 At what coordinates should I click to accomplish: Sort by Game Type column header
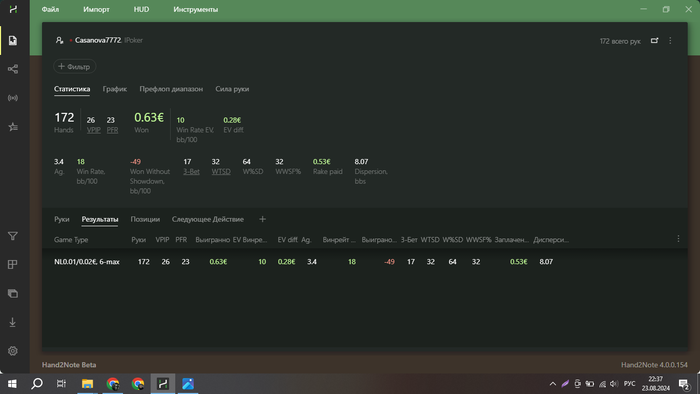pos(71,240)
